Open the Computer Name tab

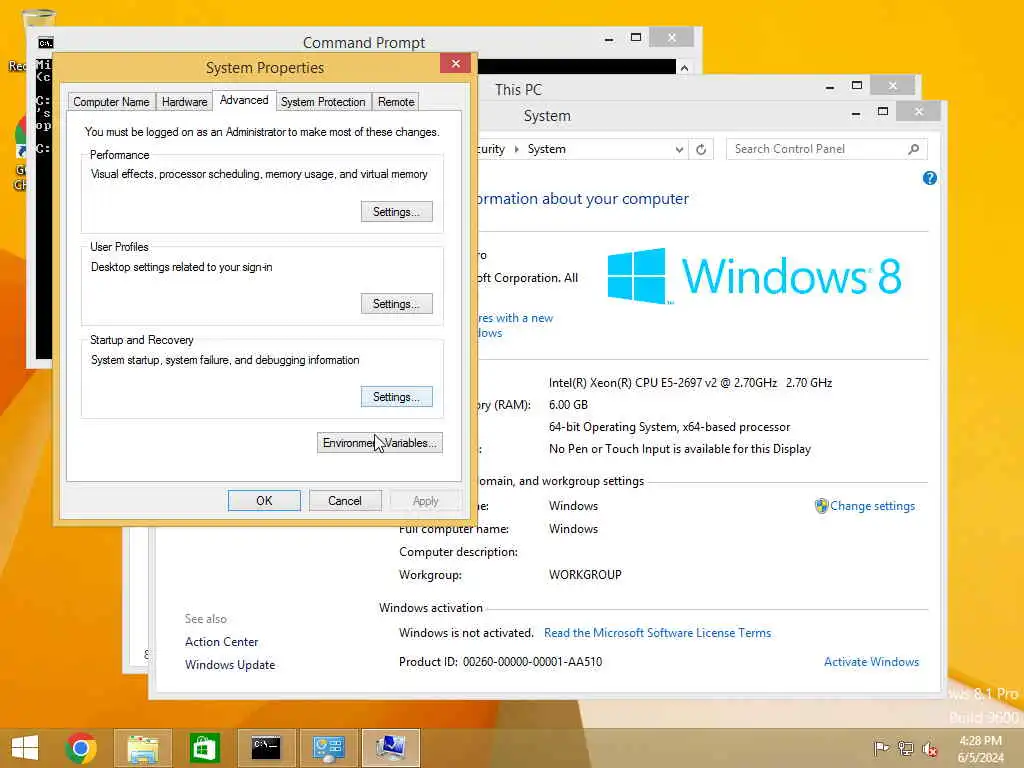click(111, 102)
